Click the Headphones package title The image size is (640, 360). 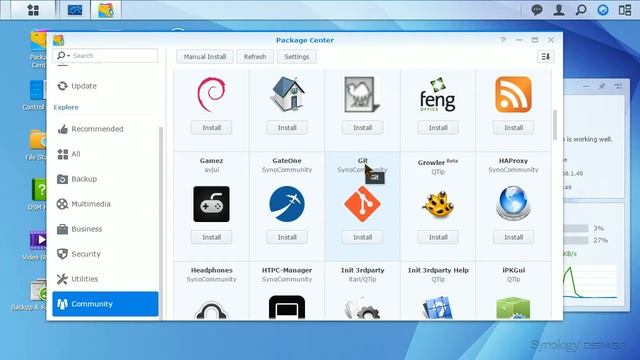[x=211, y=270]
